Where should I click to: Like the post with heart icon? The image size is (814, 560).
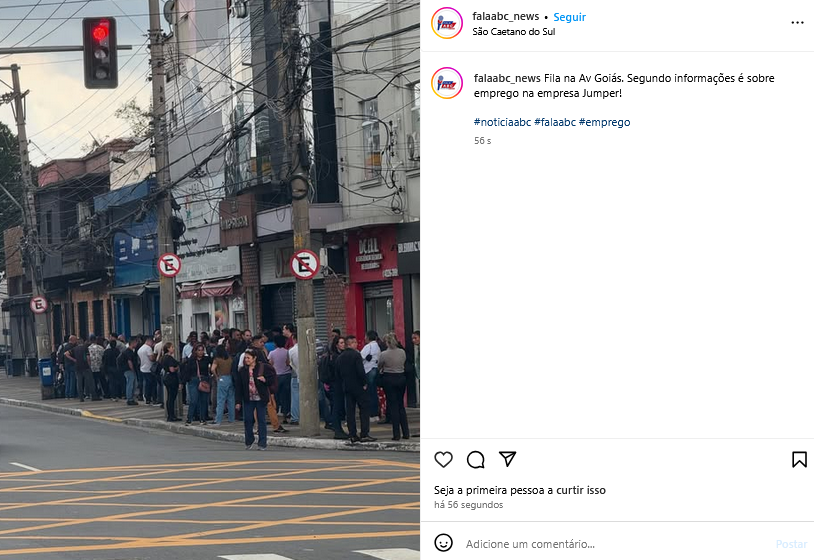[443, 459]
